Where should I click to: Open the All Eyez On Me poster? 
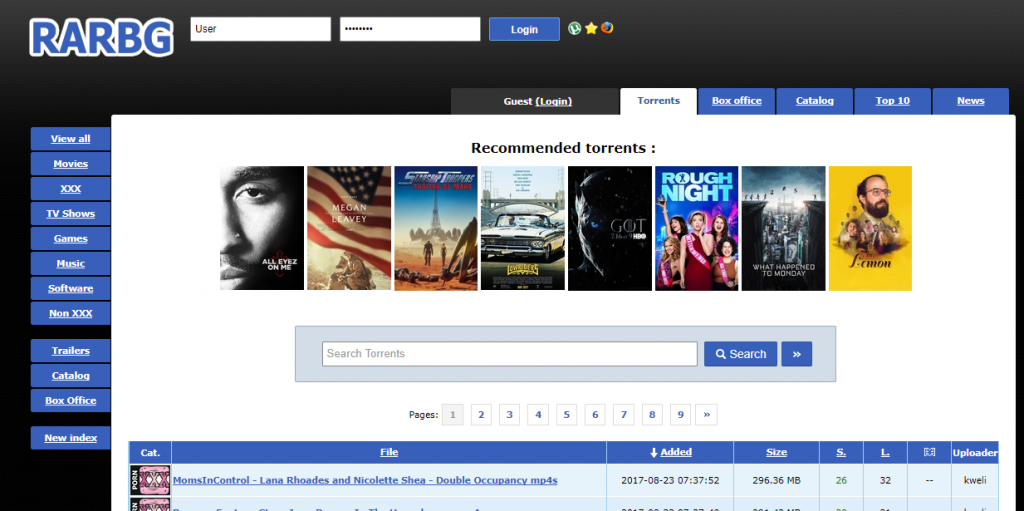262,228
